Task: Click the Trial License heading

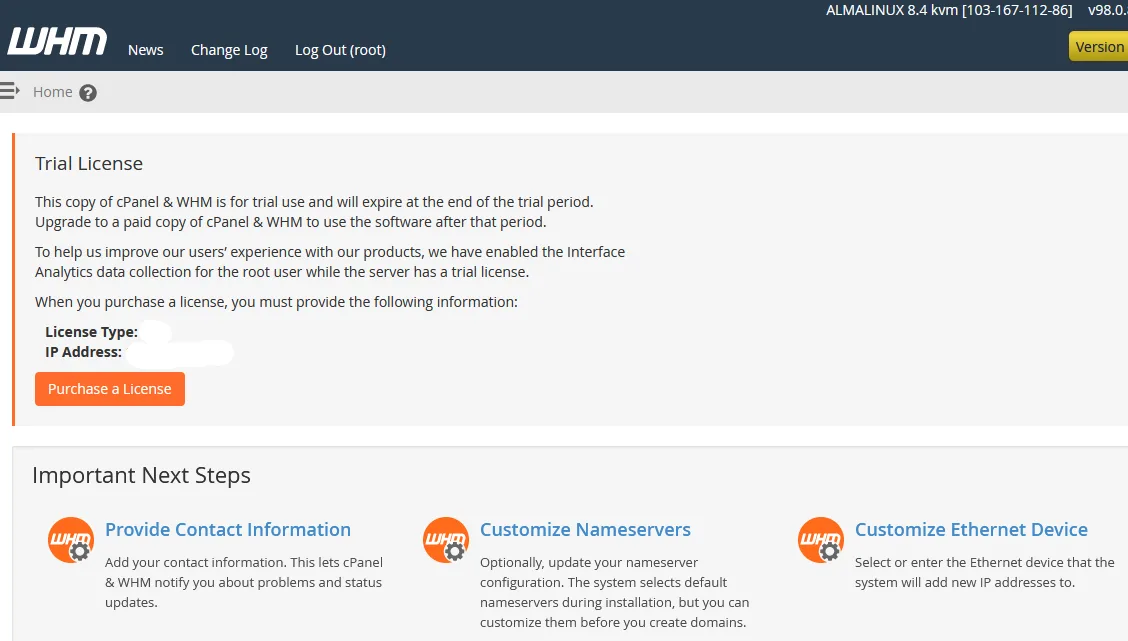Action: [88, 163]
